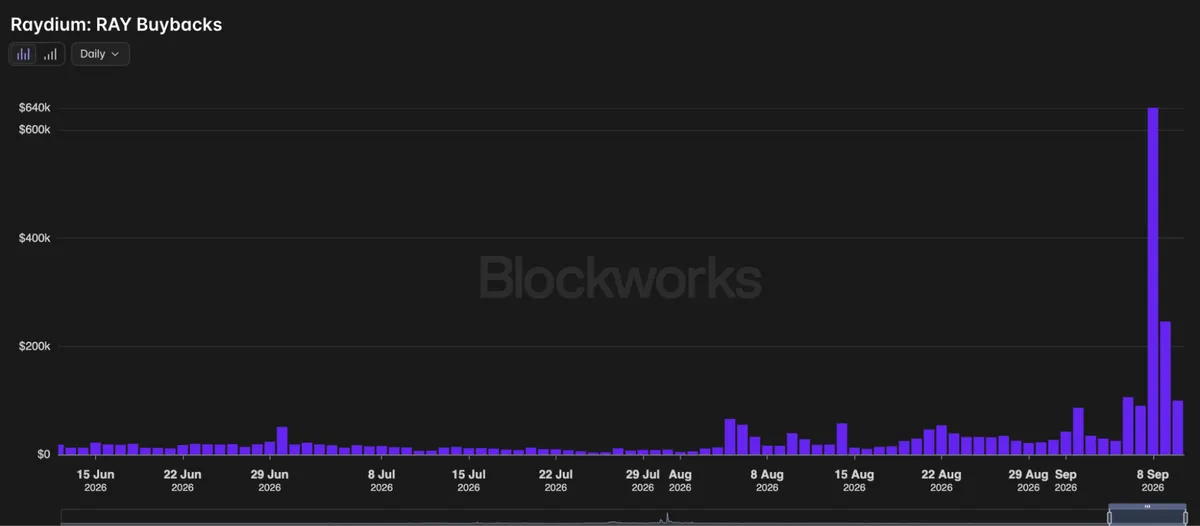Click the '$400k' y-axis label
Viewport: 1200px width, 526px height.
coord(35,238)
